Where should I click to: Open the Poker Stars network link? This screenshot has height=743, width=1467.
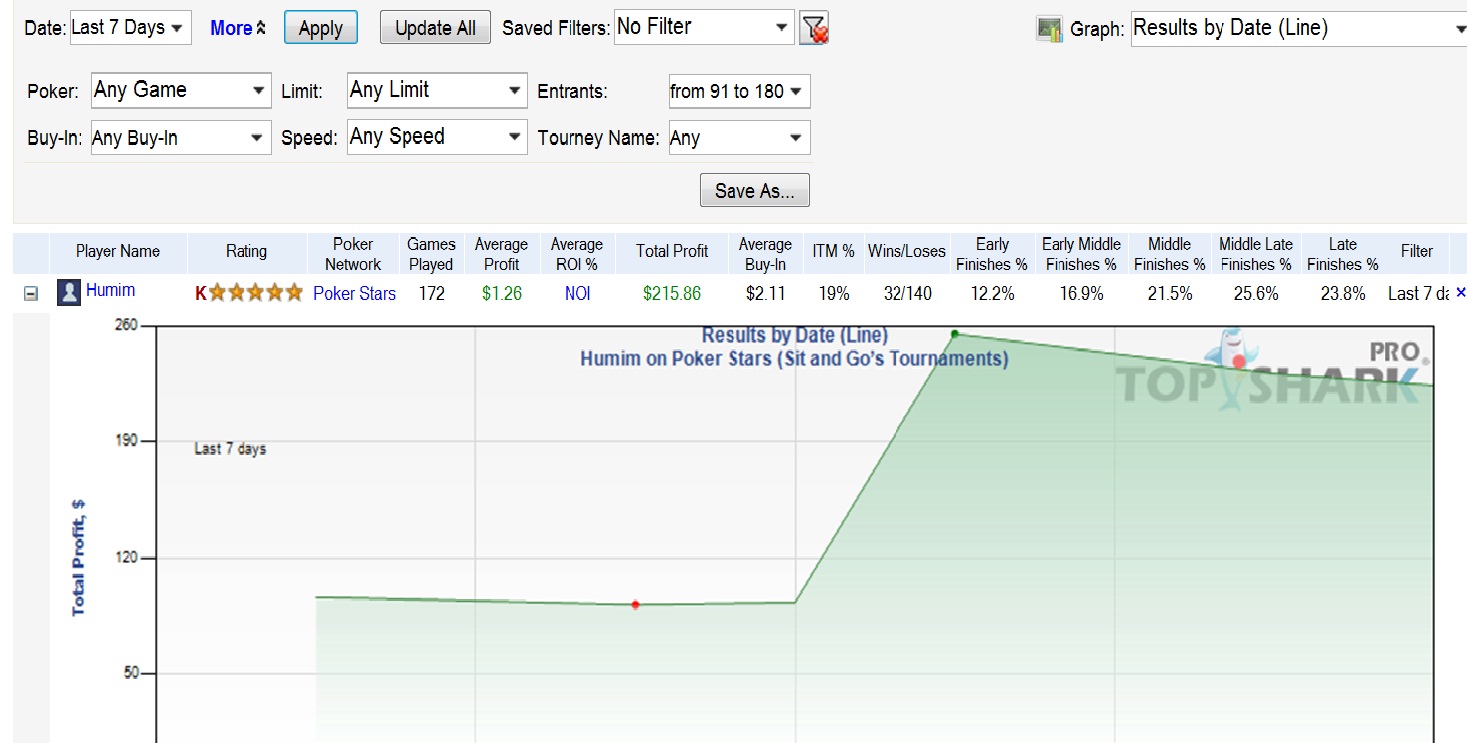354,293
